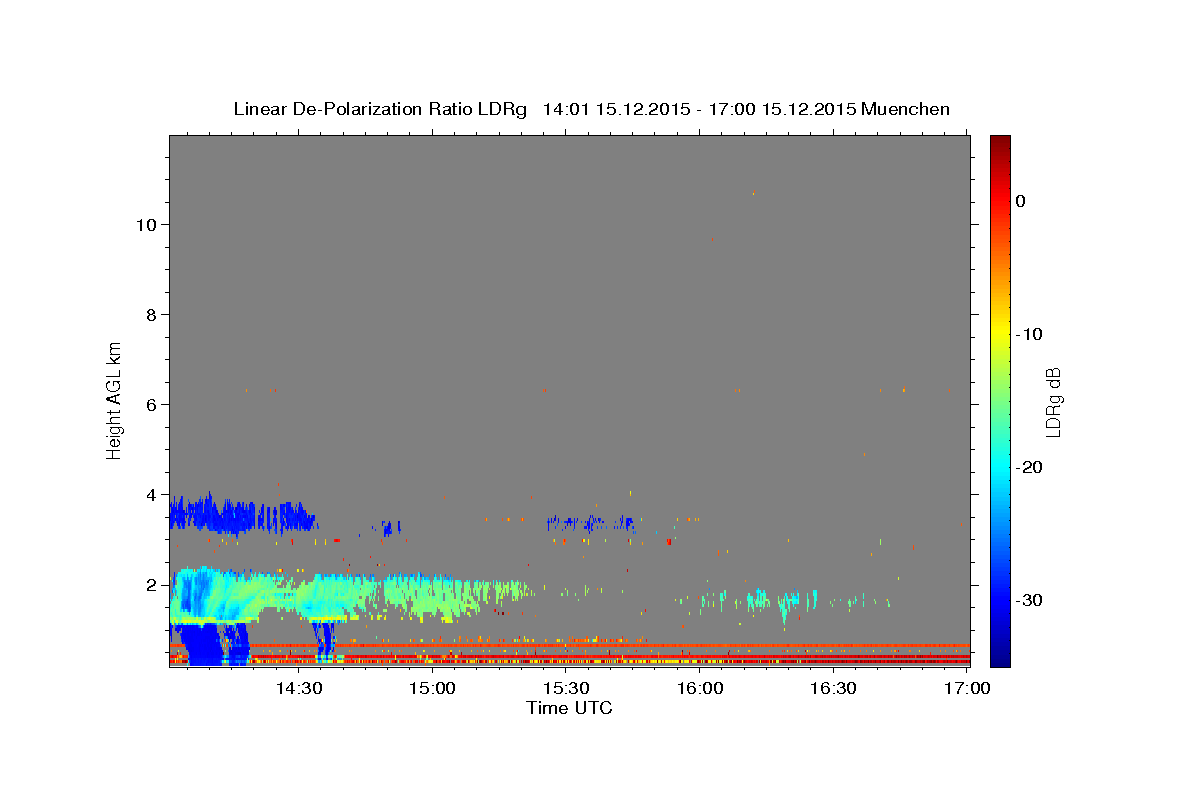This screenshot has width=1200, height=800.
Task: Click the "LDRg dB" colorbar label
Action: coord(1052,400)
